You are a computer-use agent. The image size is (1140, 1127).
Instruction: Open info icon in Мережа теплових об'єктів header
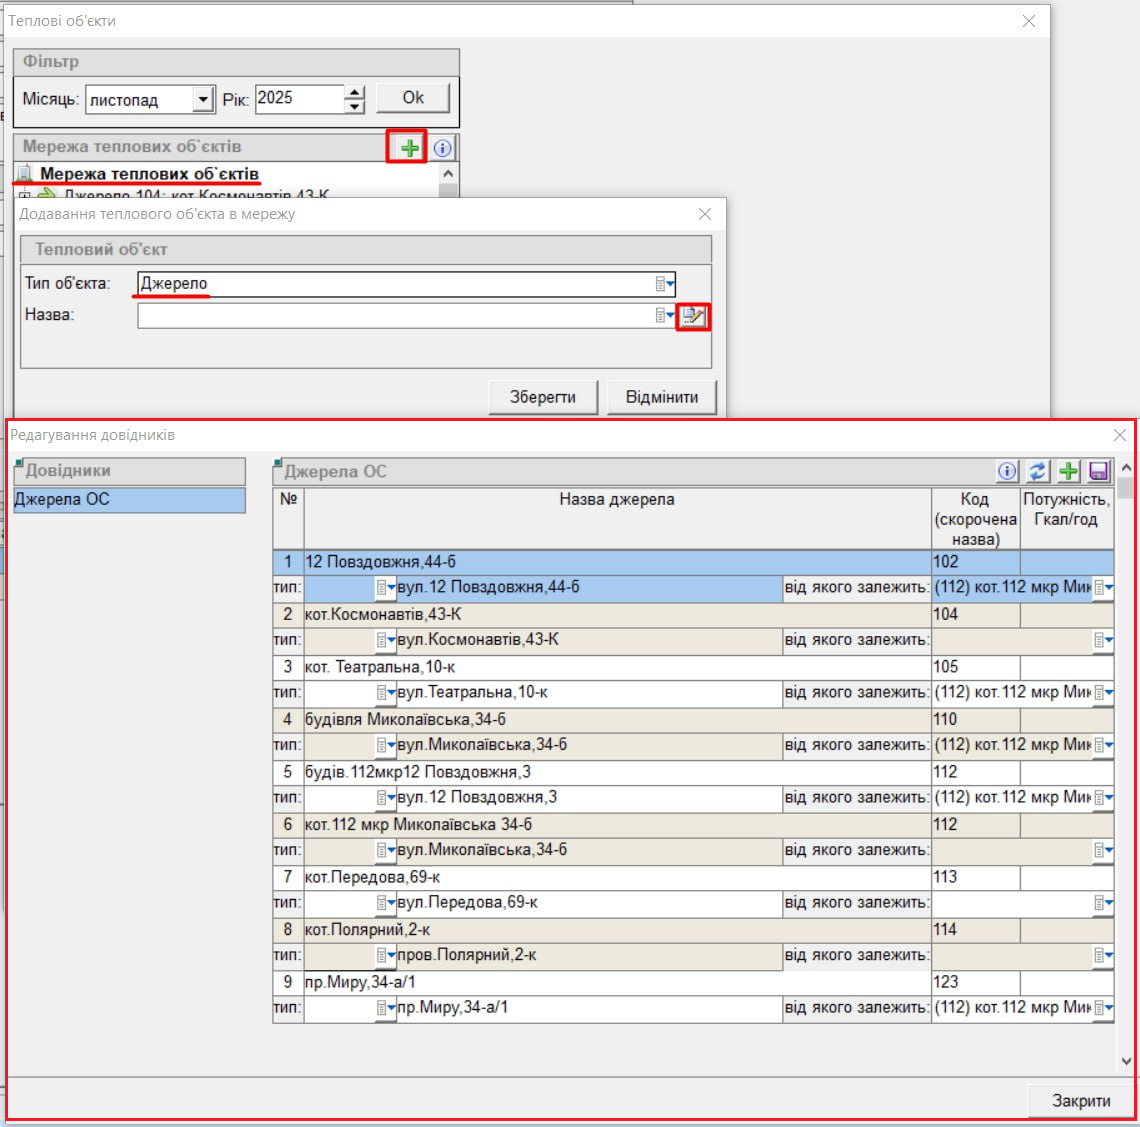tap(442, 148)
